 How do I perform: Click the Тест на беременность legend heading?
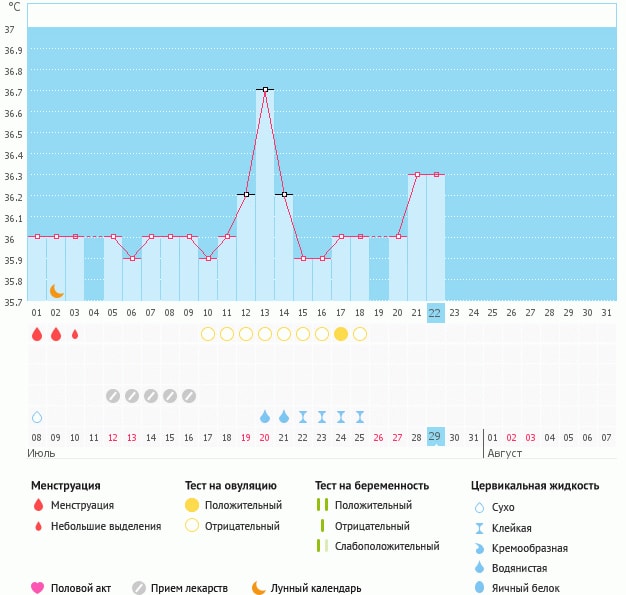pyautogui.click(x=371, y=485)
